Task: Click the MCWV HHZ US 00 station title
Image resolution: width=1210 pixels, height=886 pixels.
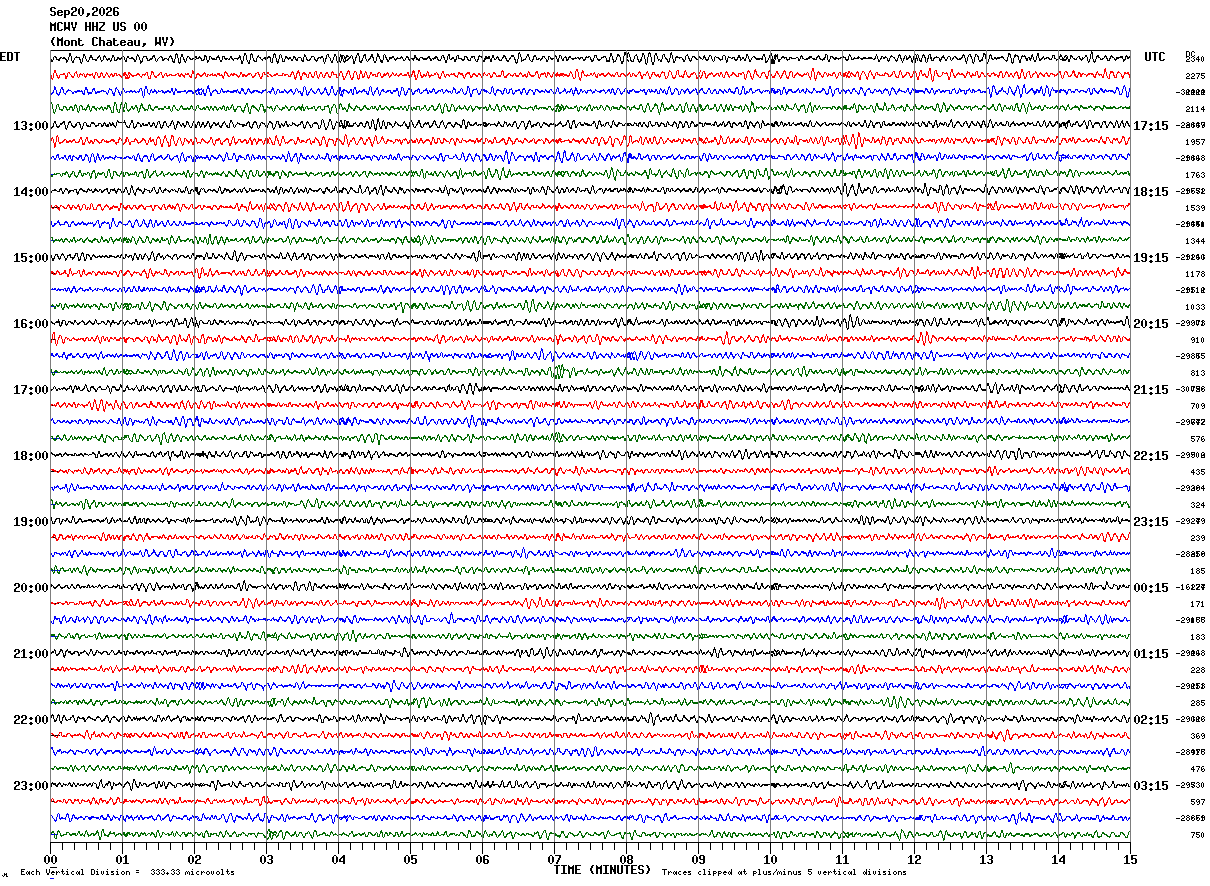Action: 98,27
